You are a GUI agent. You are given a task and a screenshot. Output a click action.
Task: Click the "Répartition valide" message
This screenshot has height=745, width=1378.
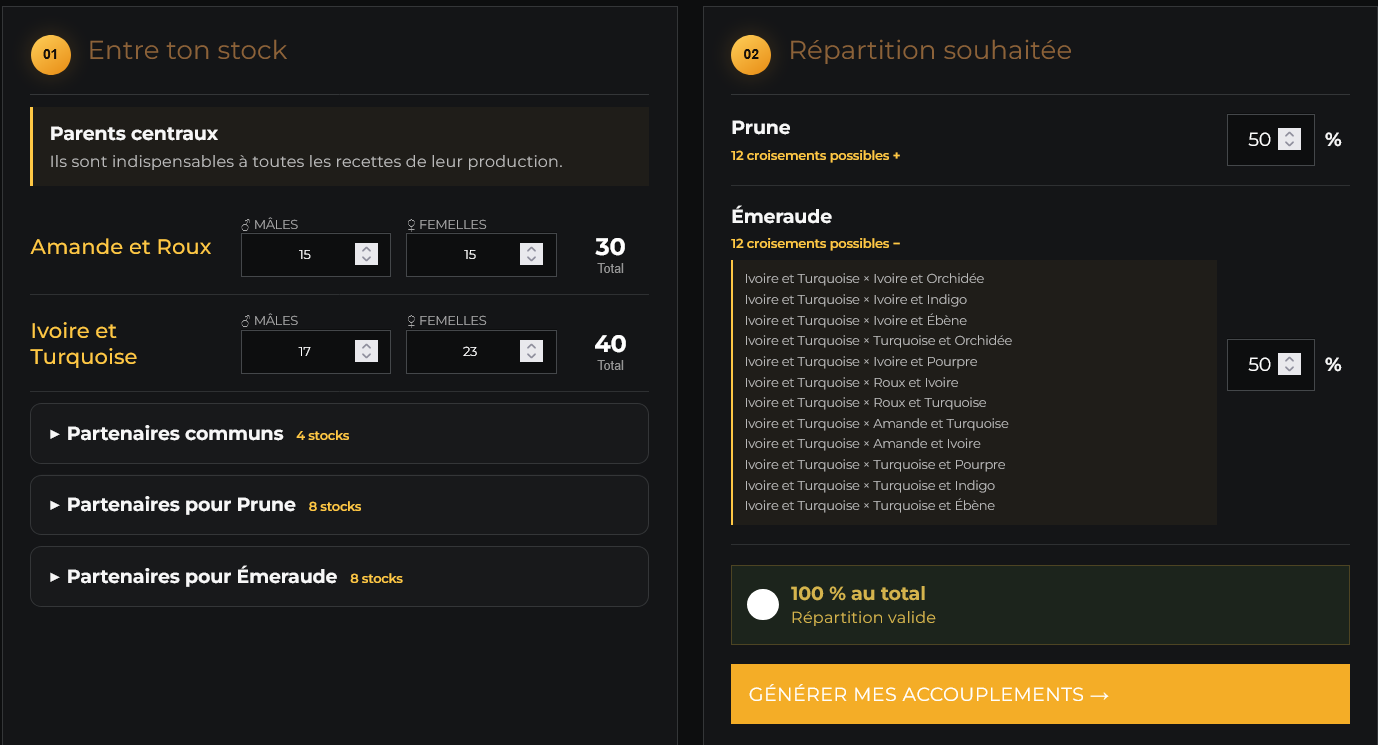[863, 618]
